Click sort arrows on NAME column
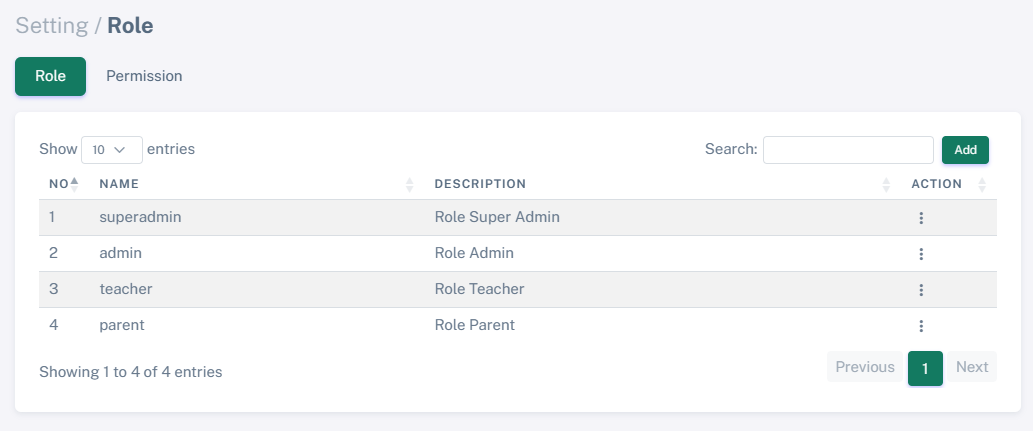The height and width of the screenshot is (431, 1033). (x=409, y=184)
